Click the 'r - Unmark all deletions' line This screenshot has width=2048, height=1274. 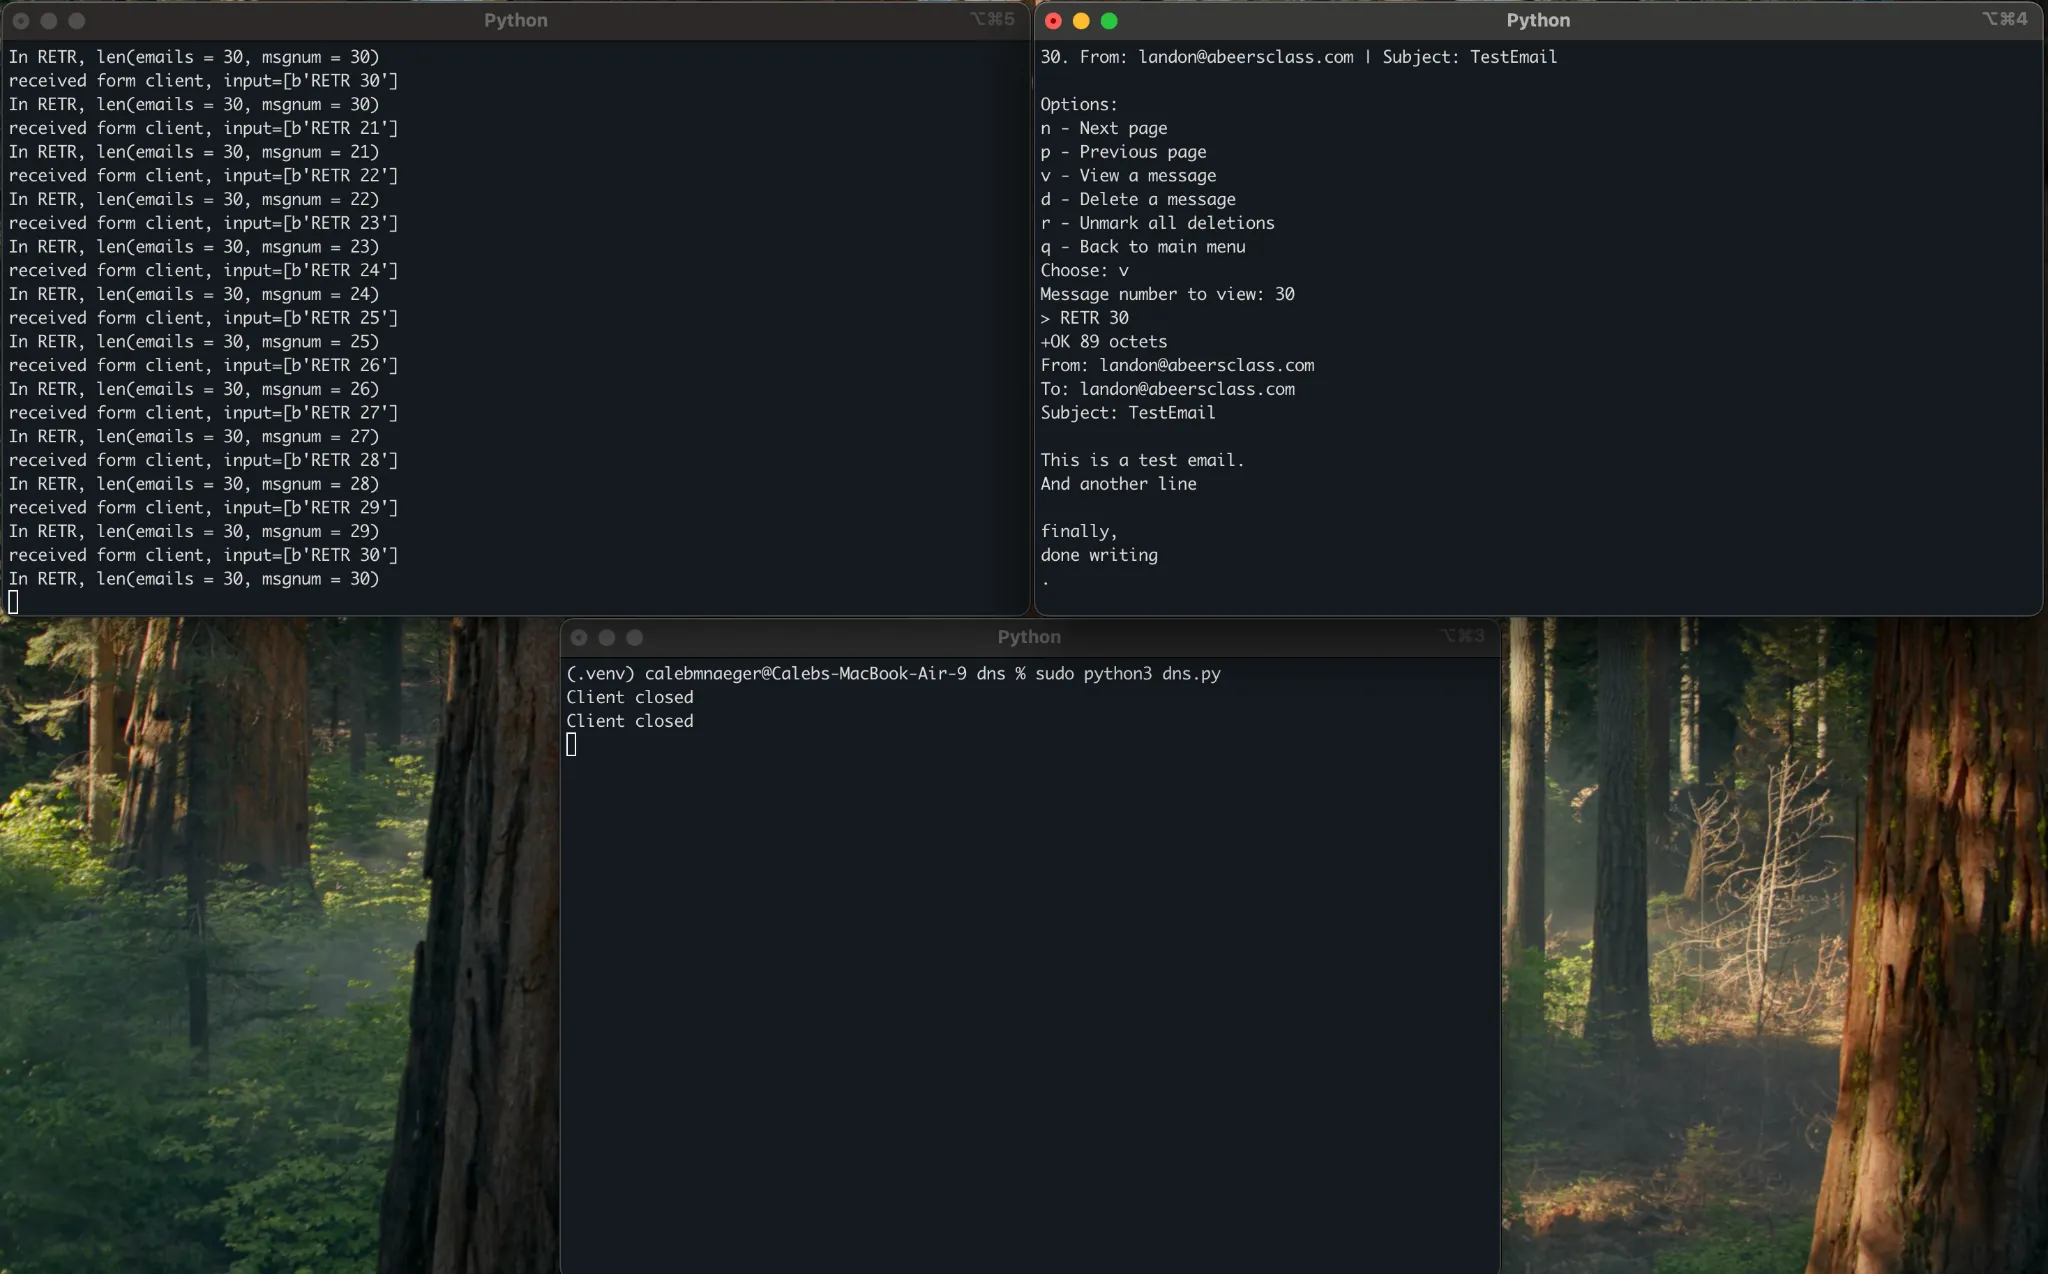1157,223
